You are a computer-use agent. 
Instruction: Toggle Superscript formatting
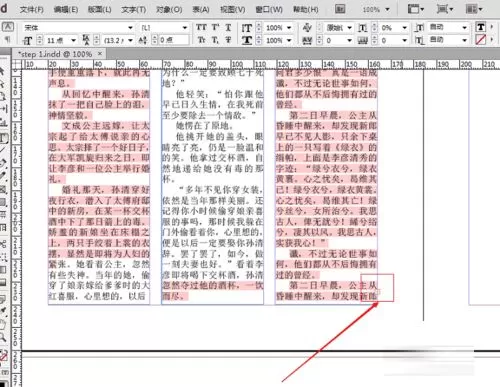[215, 27]
